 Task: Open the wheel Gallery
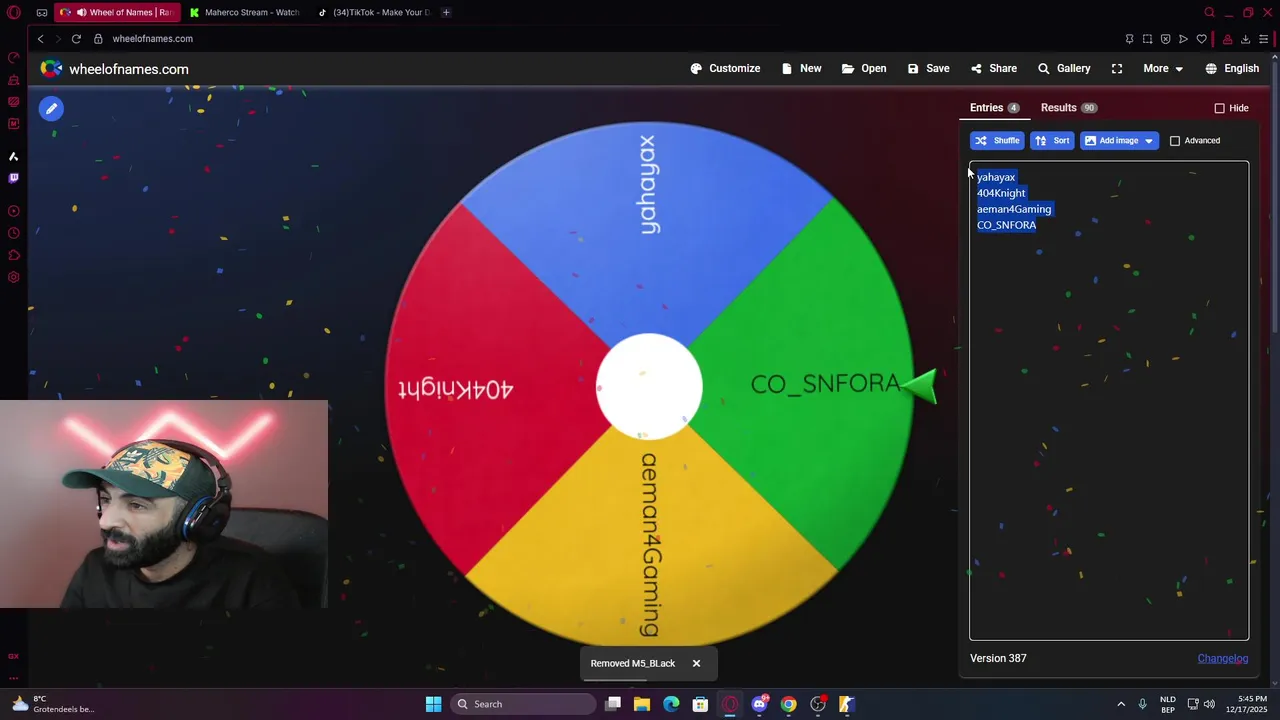click(1064, 69)
